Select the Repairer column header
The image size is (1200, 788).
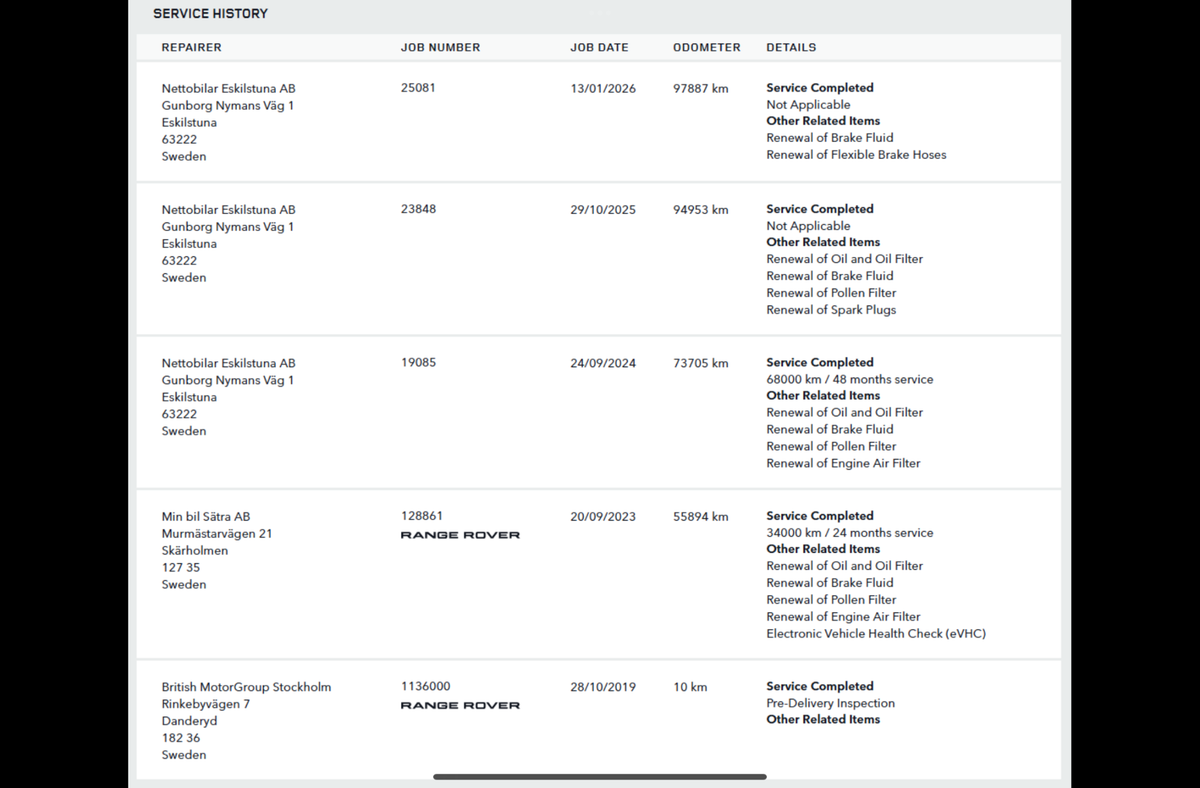coord(192,47)
